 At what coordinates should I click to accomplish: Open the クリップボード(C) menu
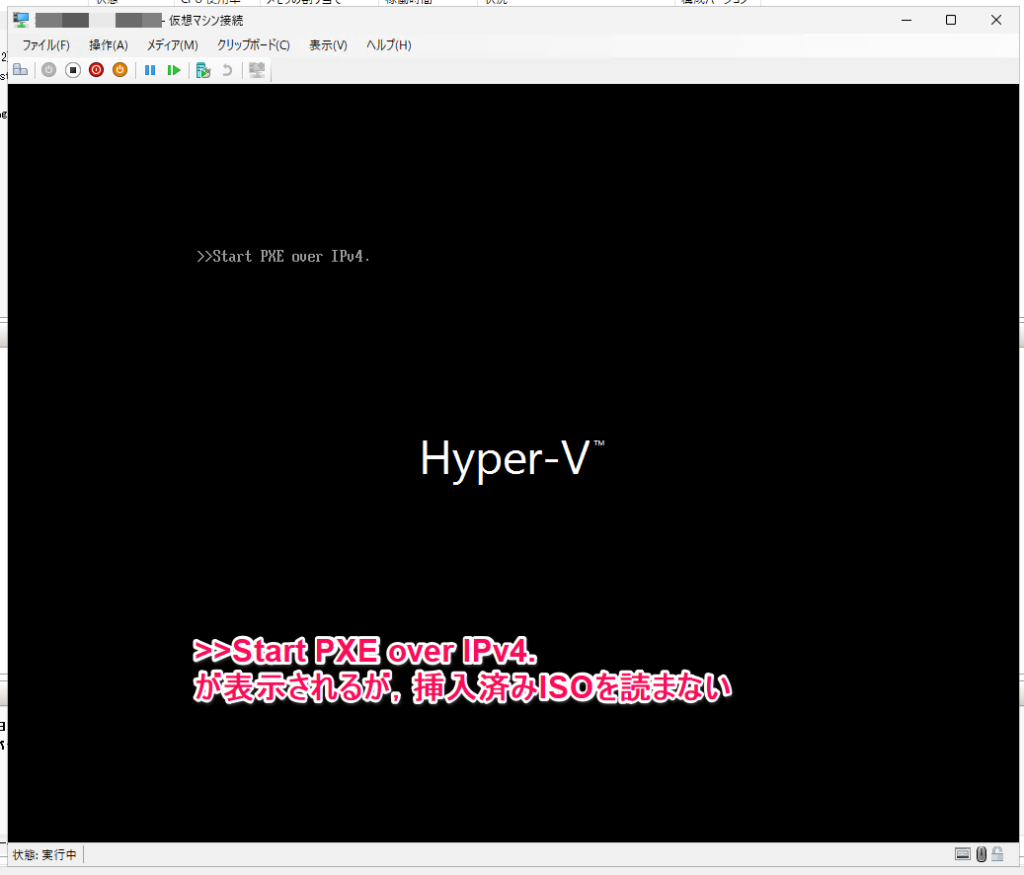click(x=253, y=45)
